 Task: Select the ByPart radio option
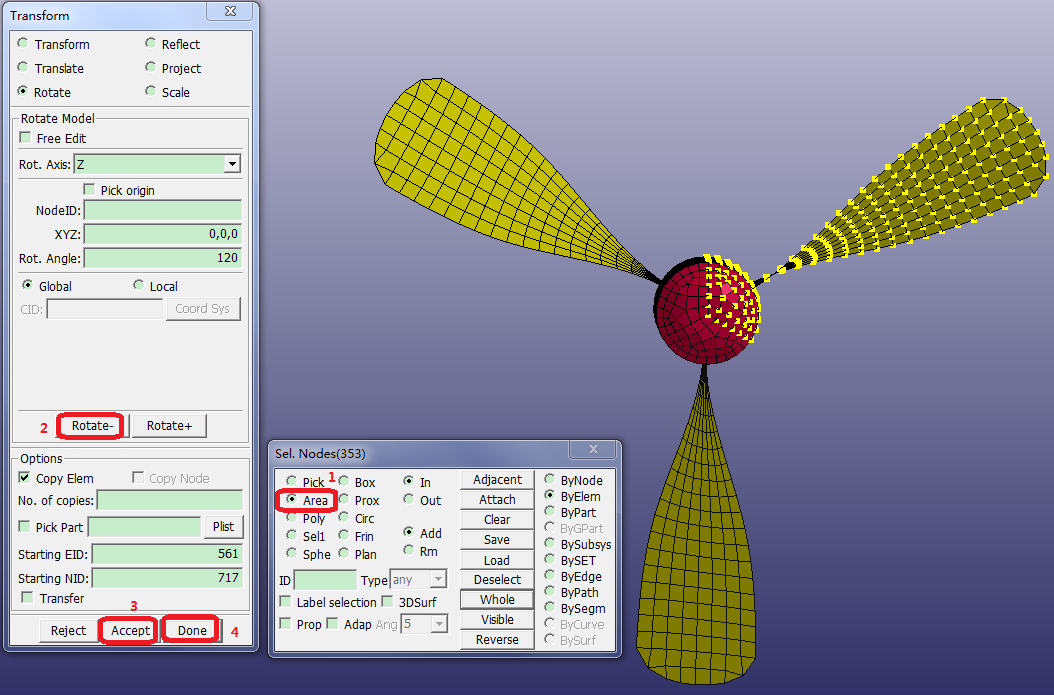(550, 512)
